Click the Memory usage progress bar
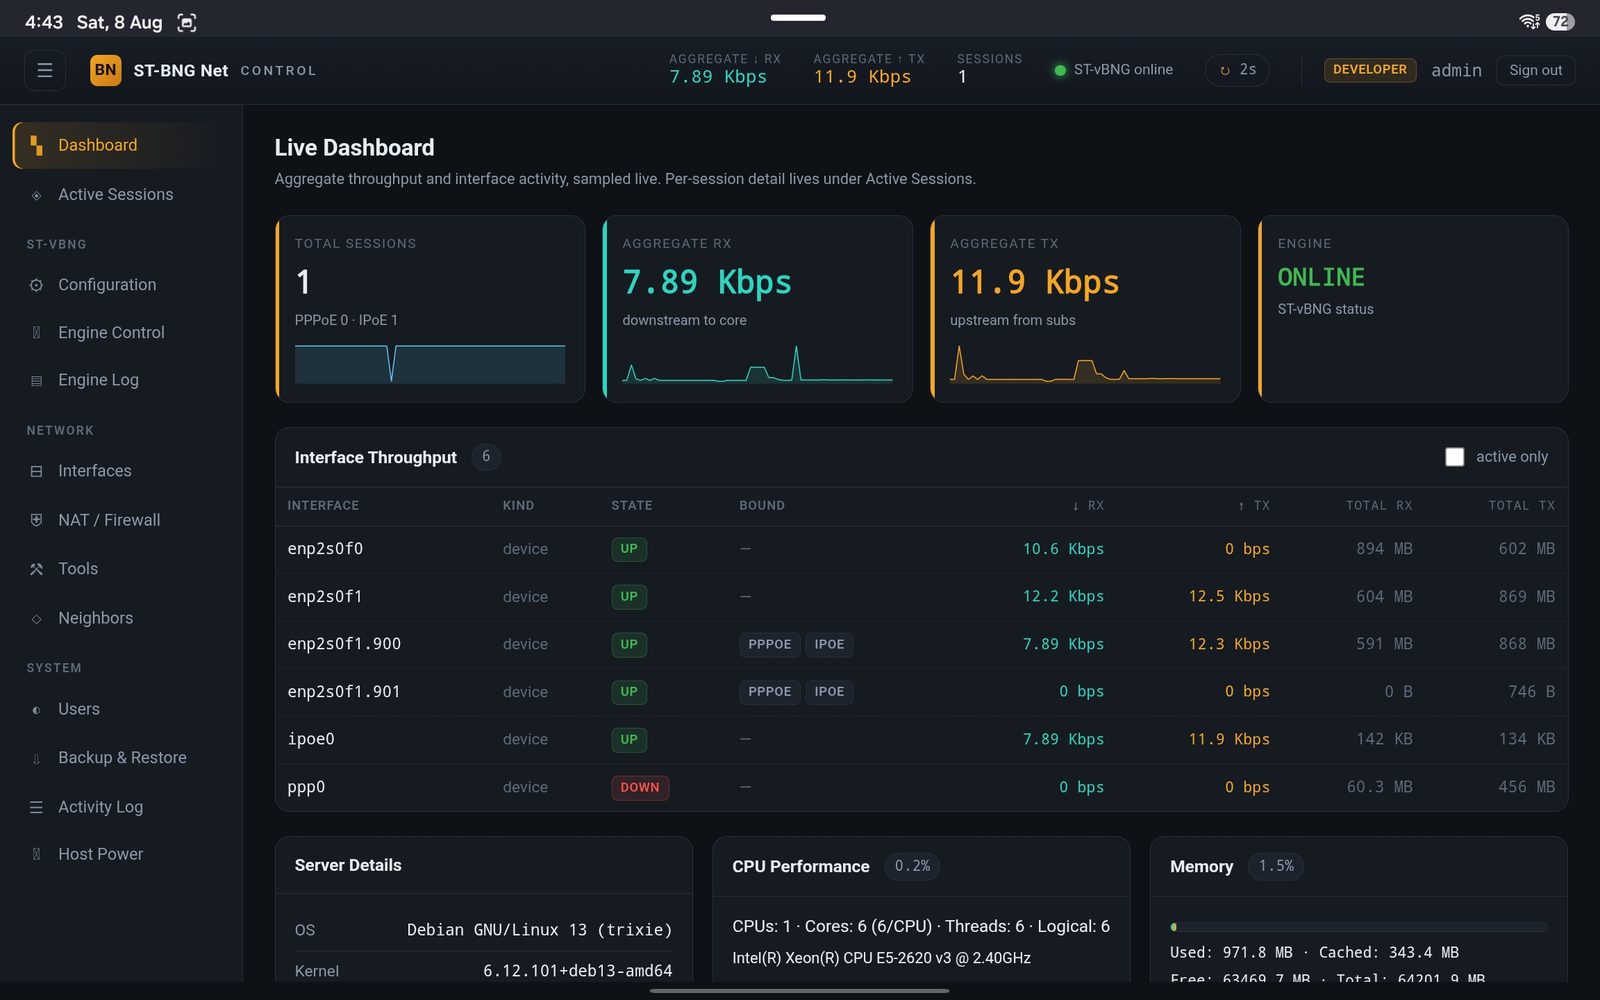 pyautogui.click(x=1358, y=927)
